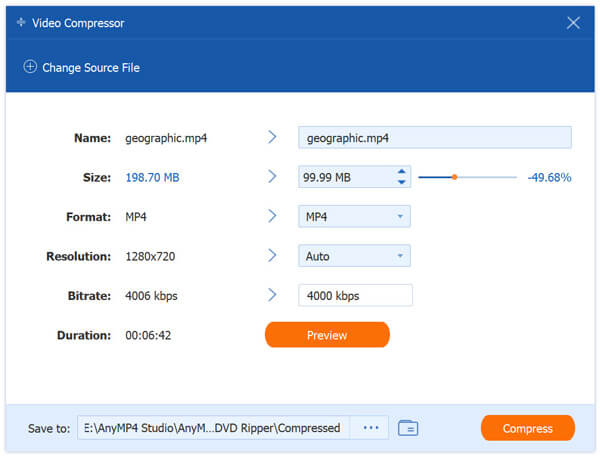Click the arrow chevron in the Name row
The height and width of the screenshot is (457, 600).
click(272, 137)
